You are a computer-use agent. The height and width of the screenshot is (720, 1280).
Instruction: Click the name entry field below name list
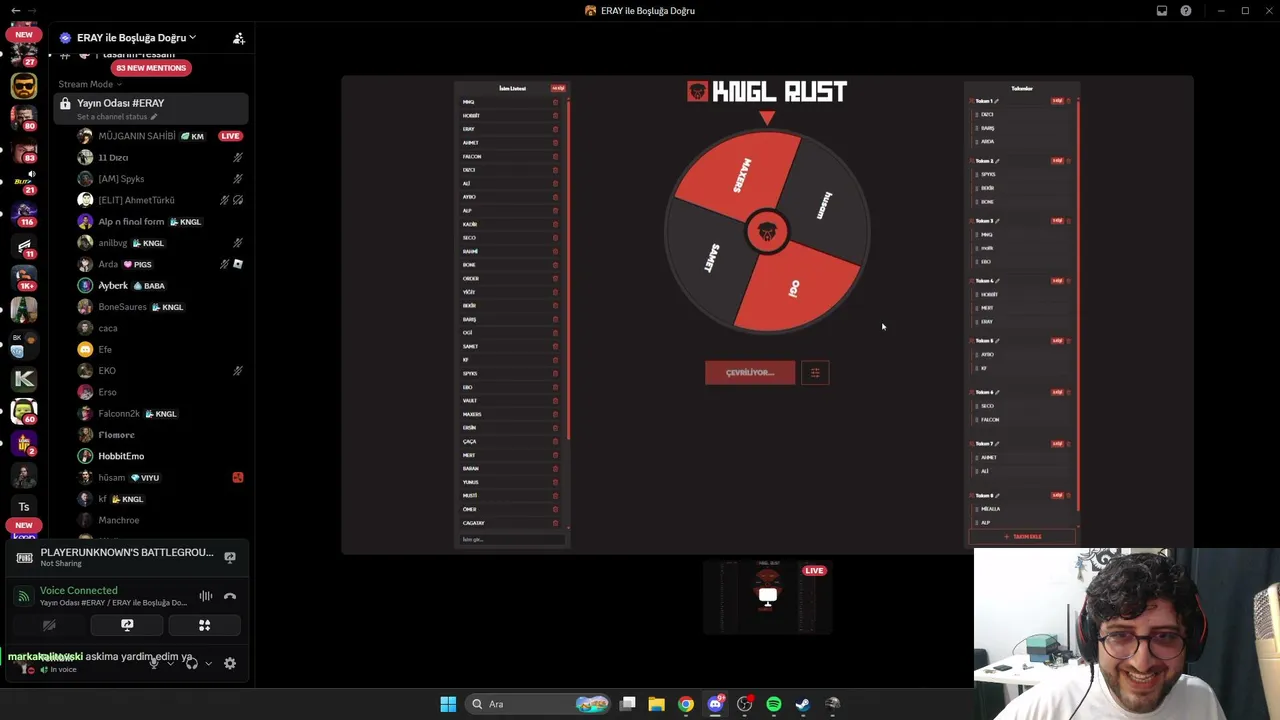(x=512, y=540)
